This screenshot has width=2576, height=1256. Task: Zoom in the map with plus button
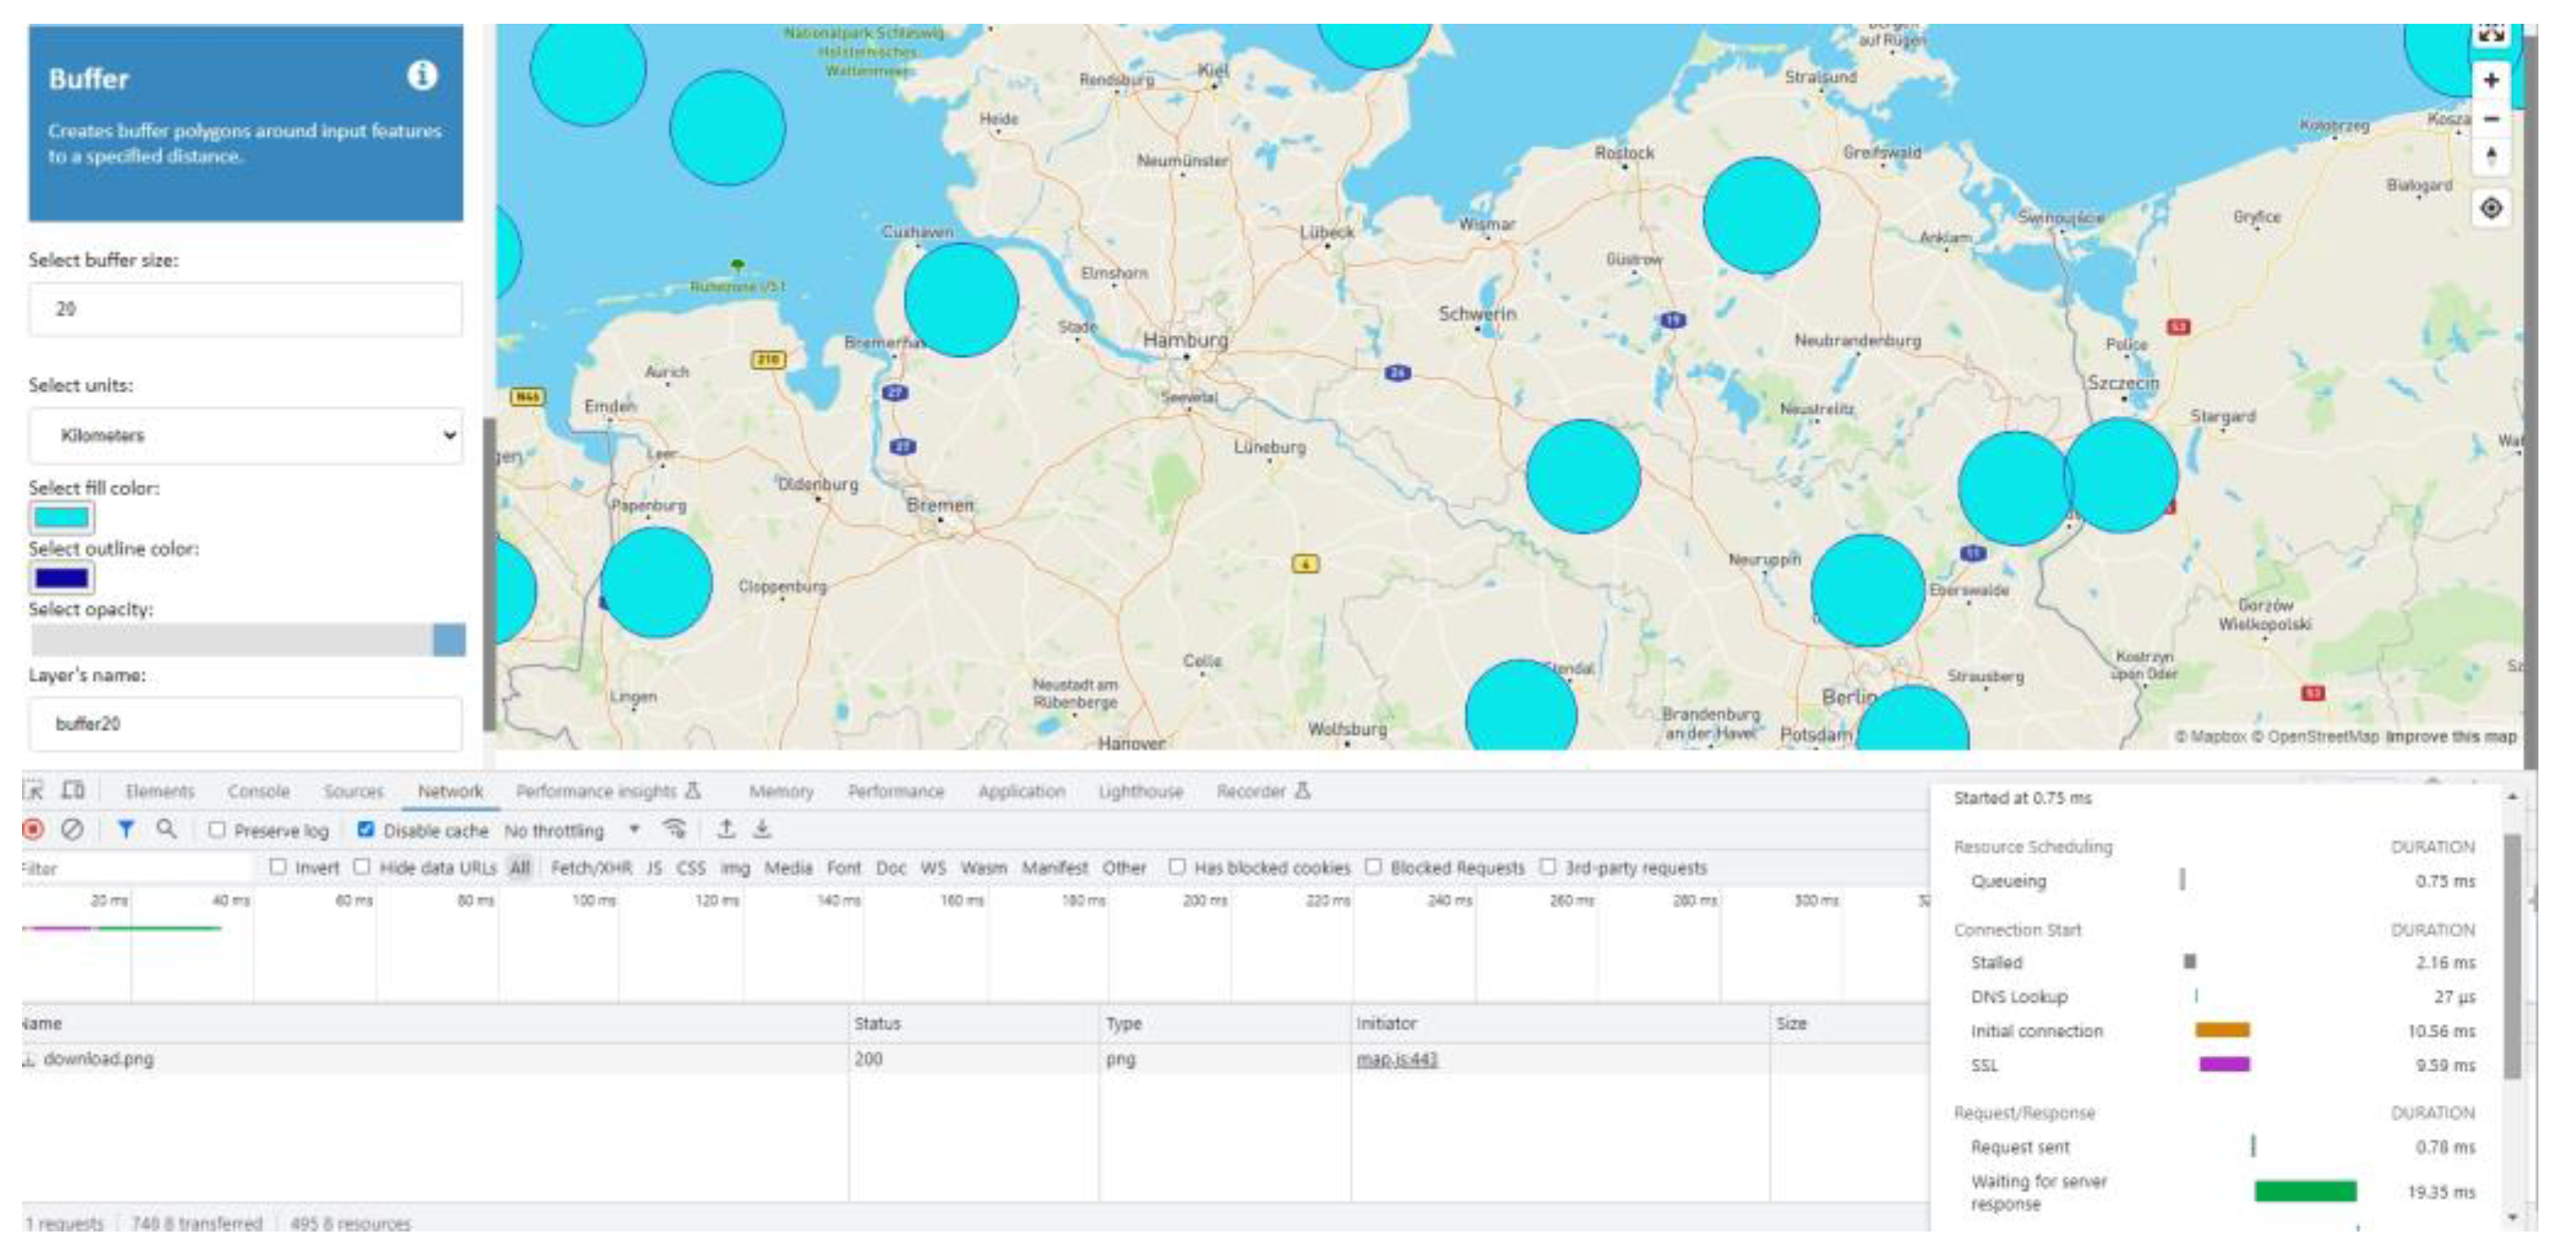[x=2490, y=80]
